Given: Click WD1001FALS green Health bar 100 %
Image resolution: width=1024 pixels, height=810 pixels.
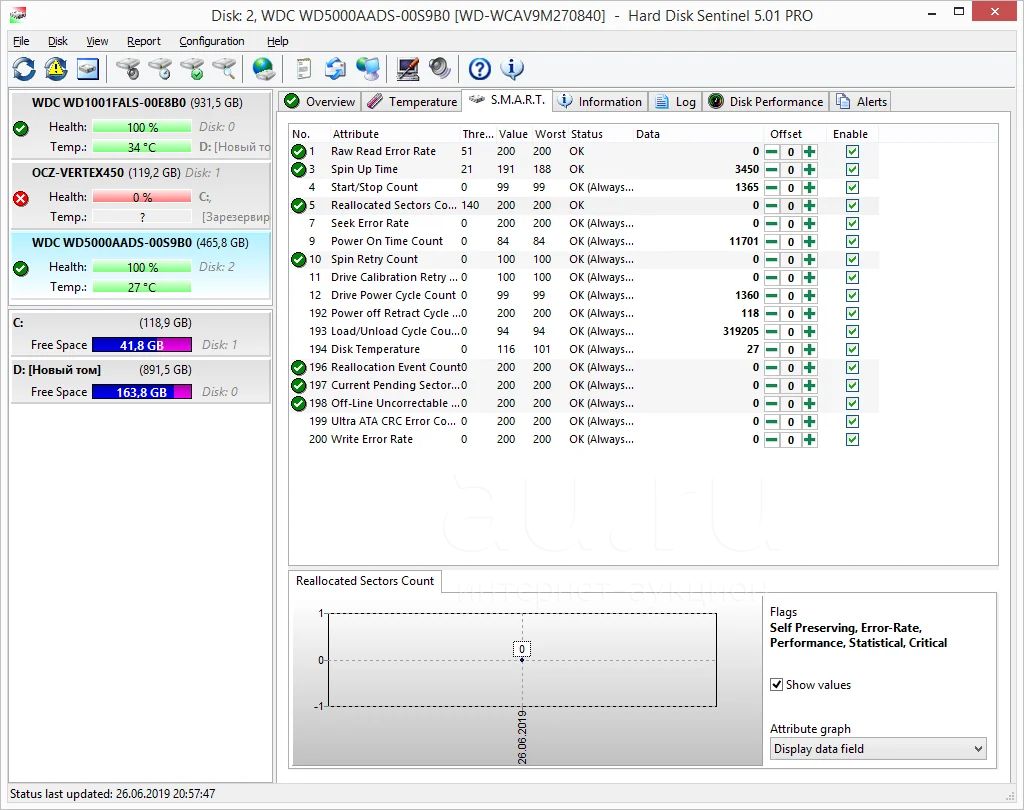Looking at the screenshot, I should 142,127.
